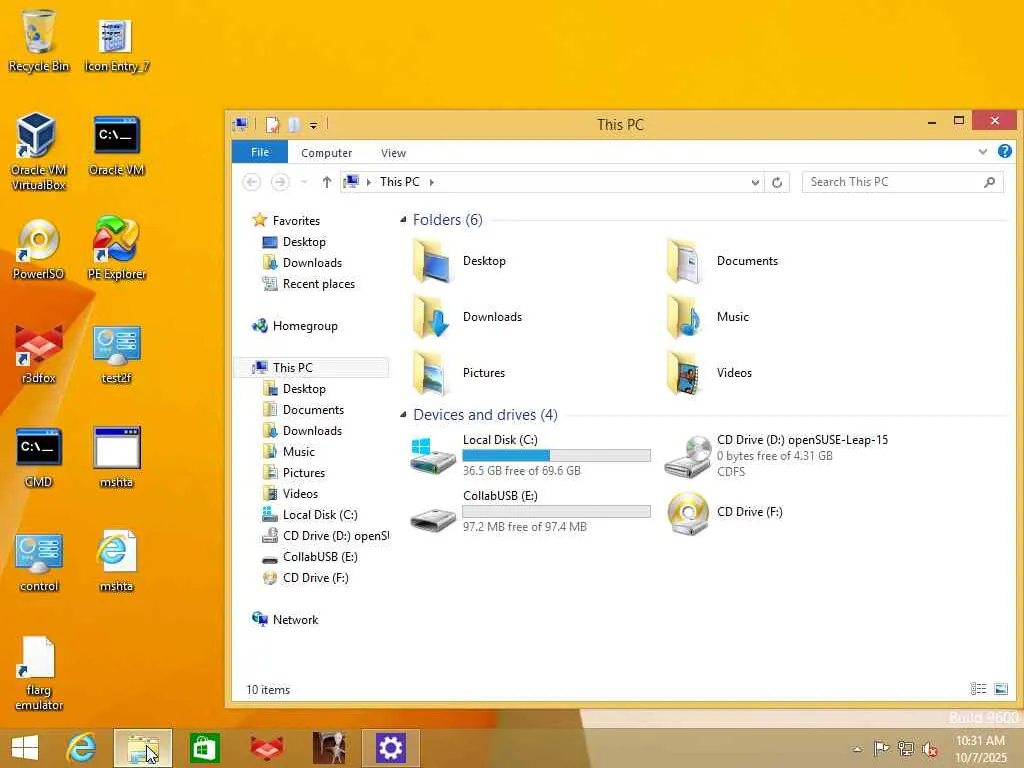Open the control desktop icon
The height and width of the screenshot is (768, 1024).
tap(38, 562)
